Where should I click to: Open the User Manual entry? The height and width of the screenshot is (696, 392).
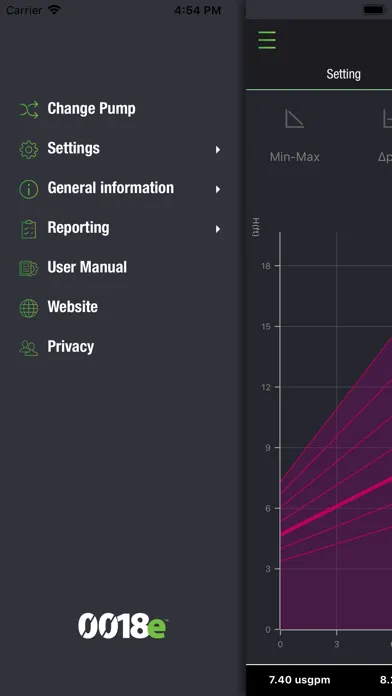[87, 267]
